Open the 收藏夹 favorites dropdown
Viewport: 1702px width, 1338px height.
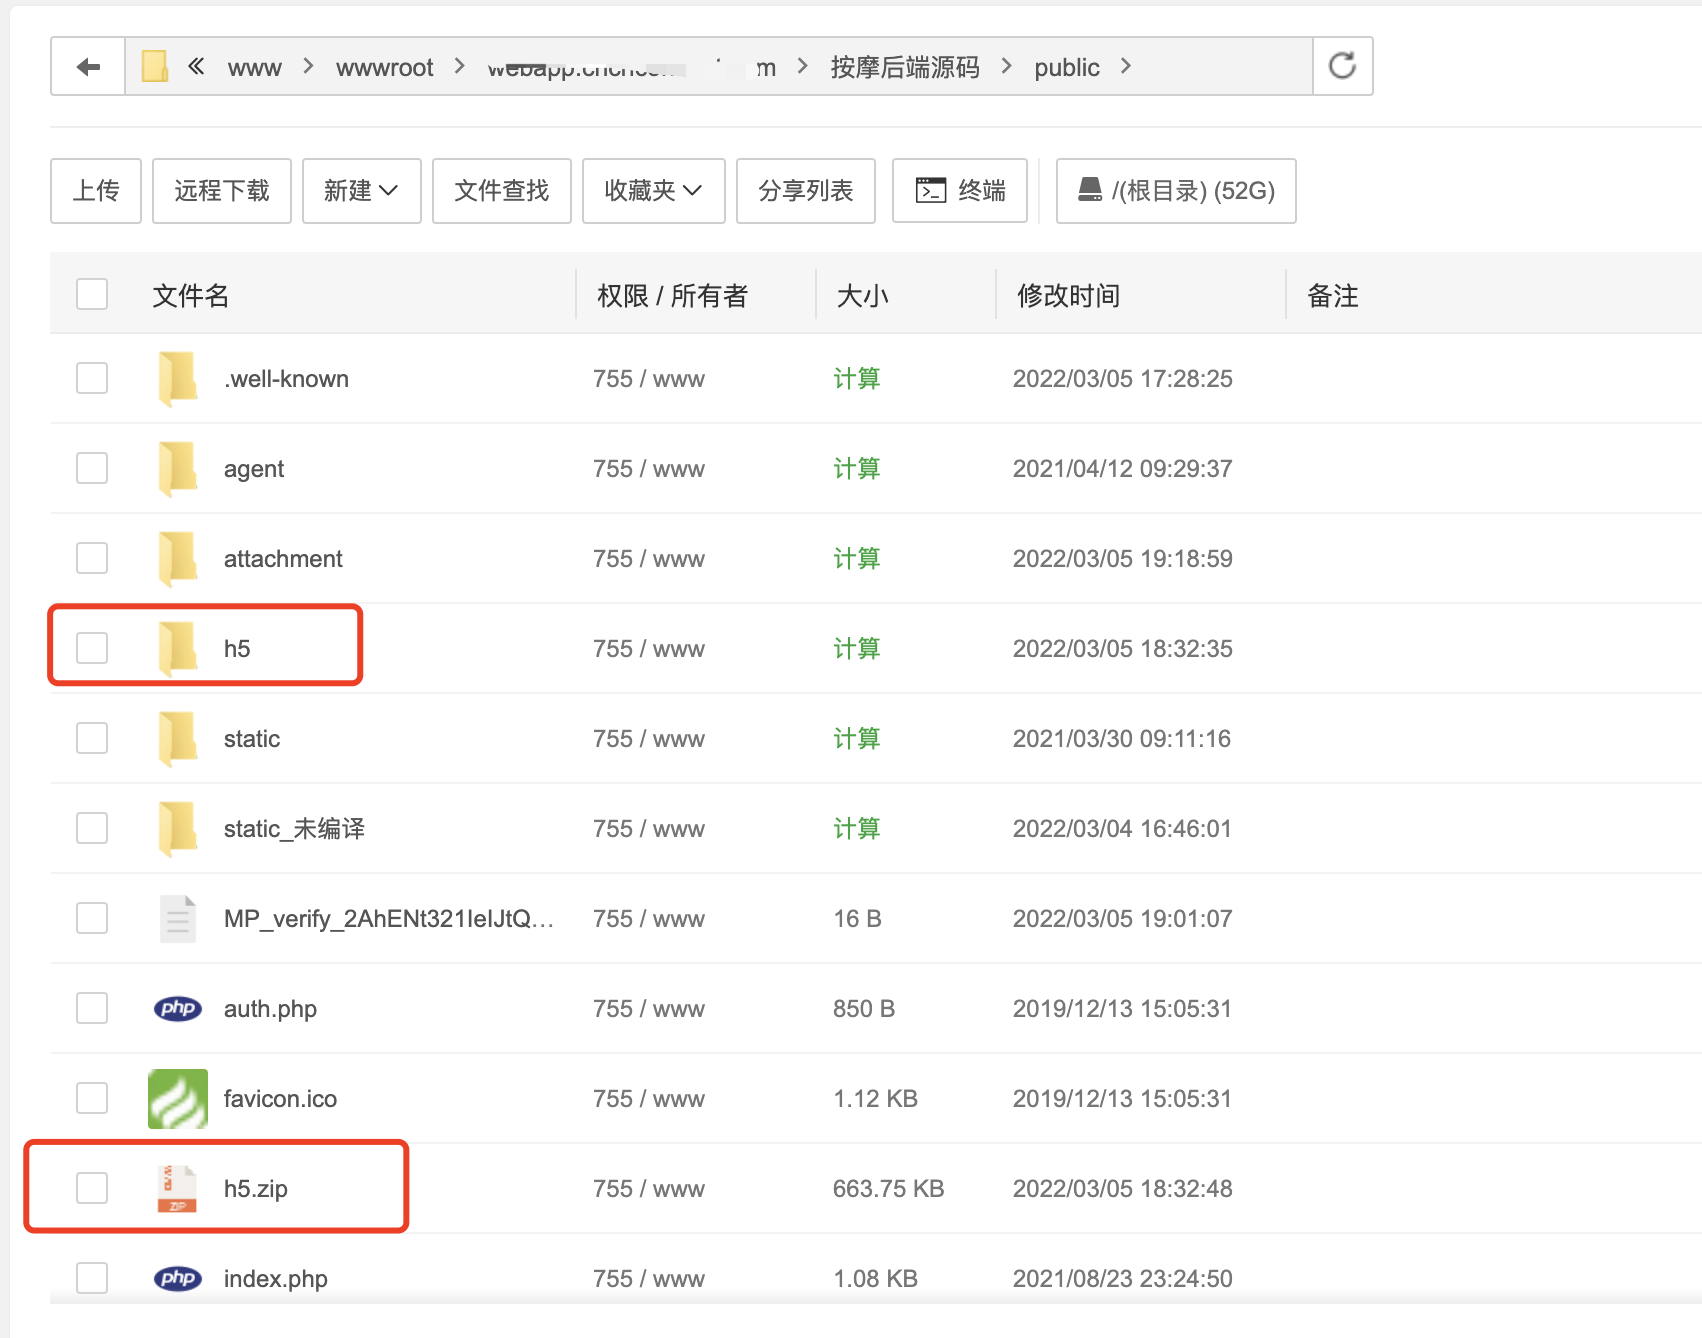(x=653, y=191)
